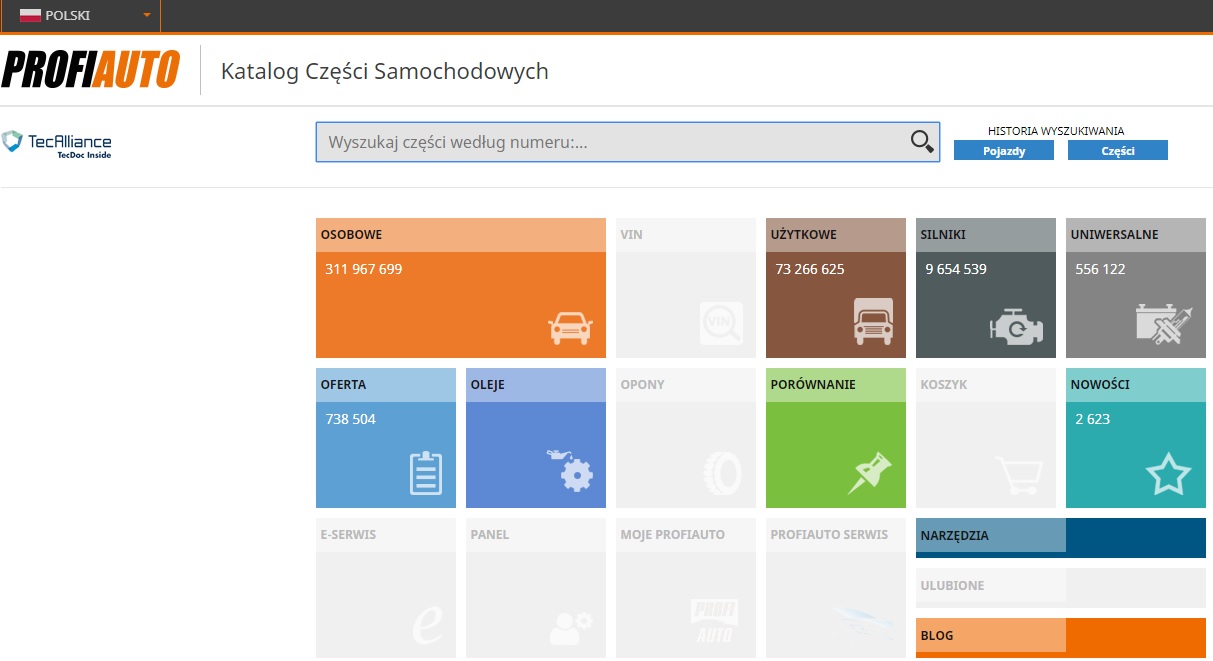Click the count 2 623
1213x661 pixels.
point(1093,419)
